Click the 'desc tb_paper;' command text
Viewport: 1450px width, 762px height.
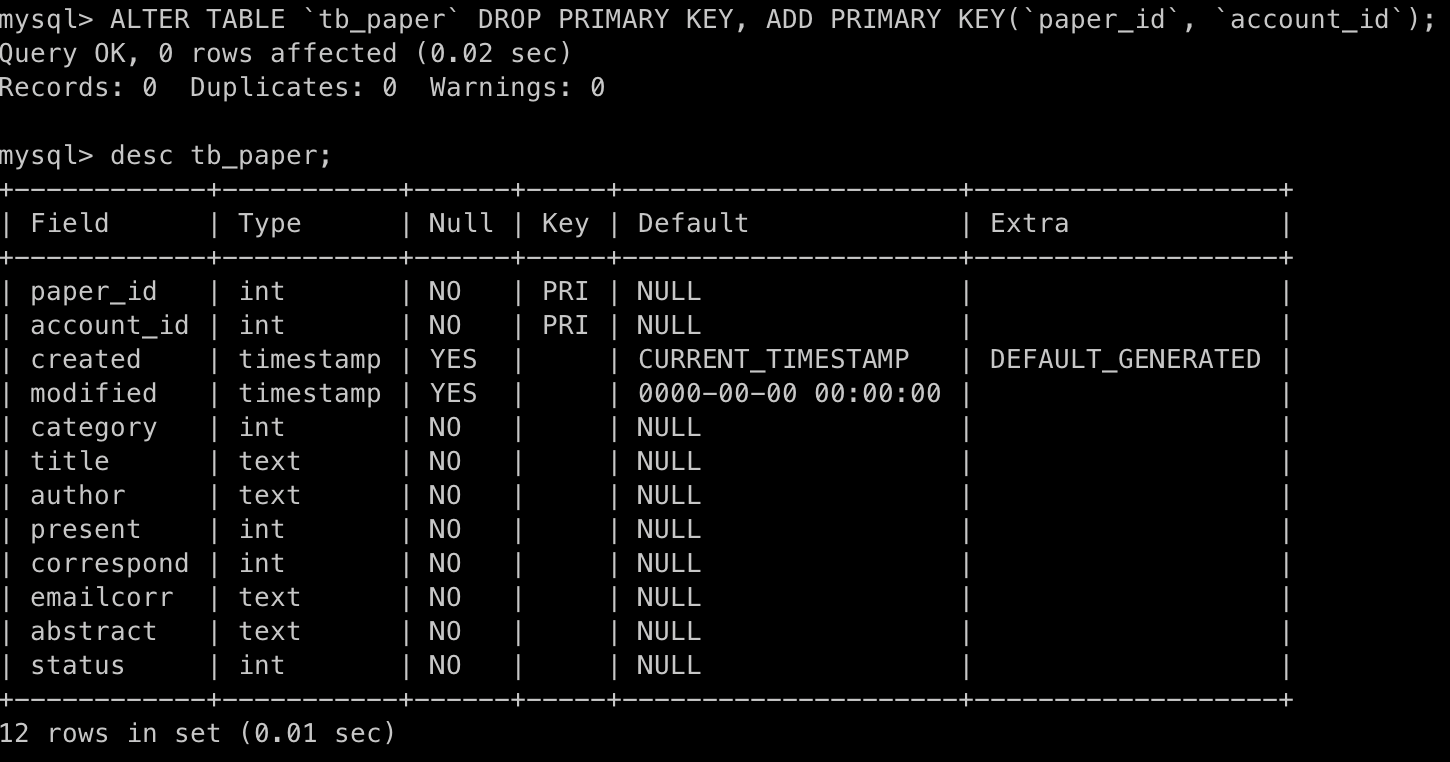click(221, 155)
